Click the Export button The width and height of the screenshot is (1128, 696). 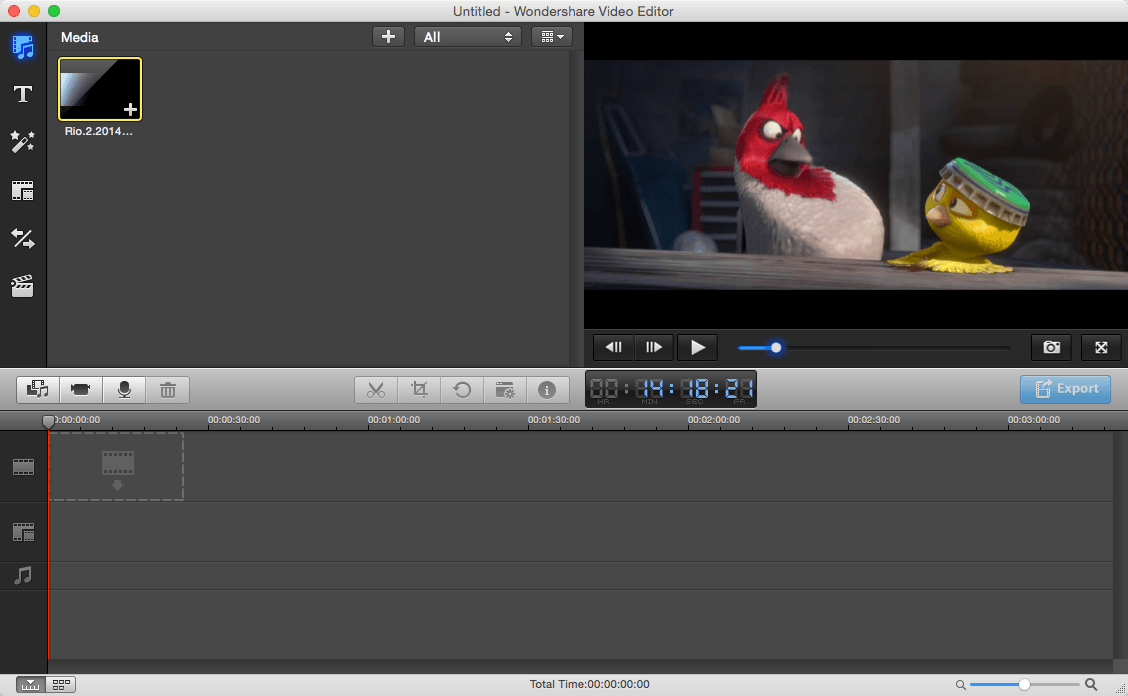pos(1065,389)
